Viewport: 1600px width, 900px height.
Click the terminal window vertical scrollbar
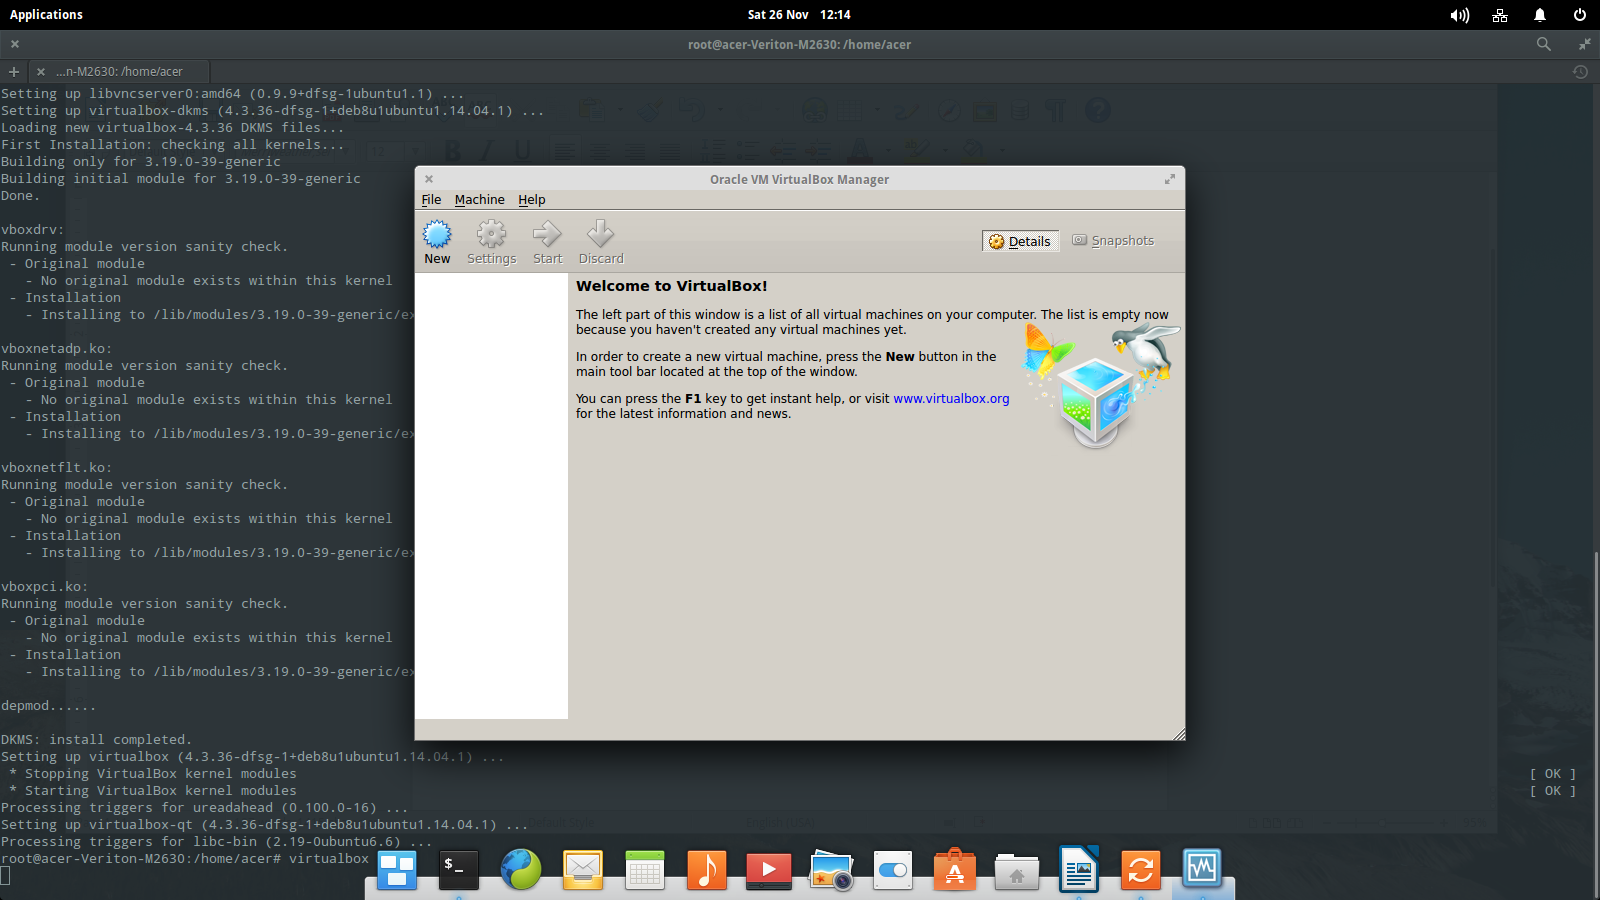(1596, 725)
